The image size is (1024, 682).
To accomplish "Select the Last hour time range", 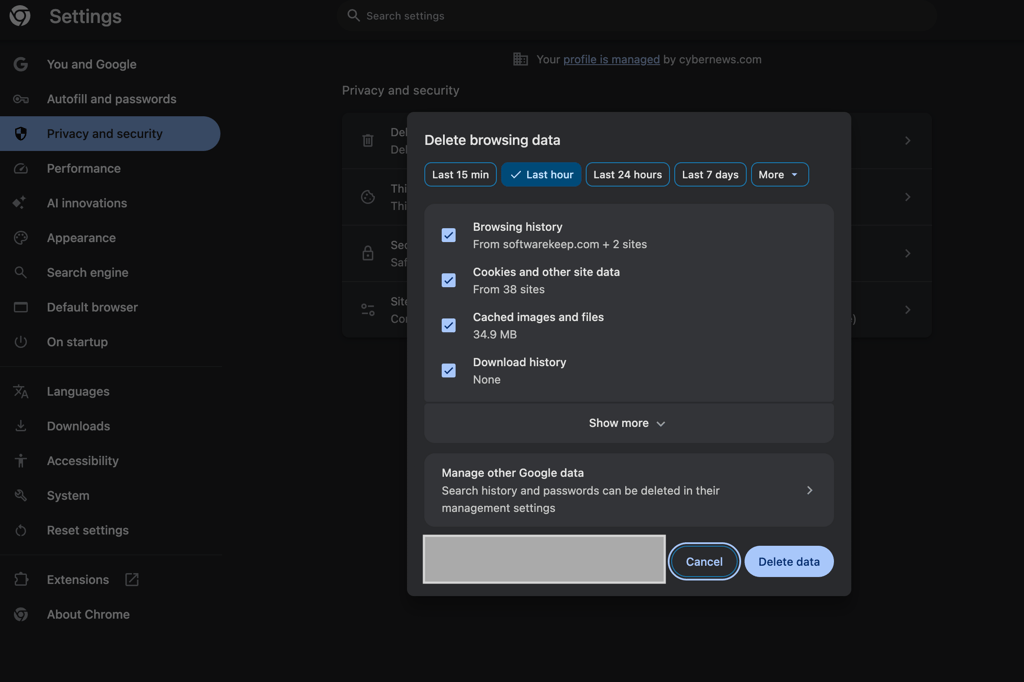I will pos(541,174).
